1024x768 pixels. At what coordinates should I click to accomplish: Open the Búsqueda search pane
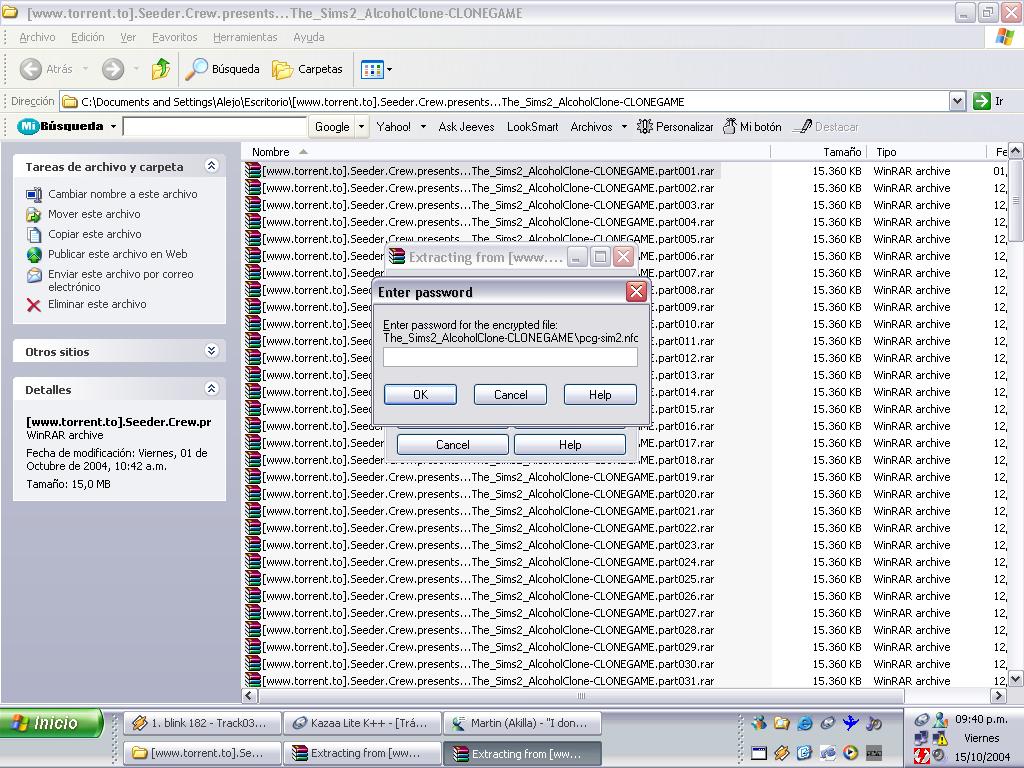[223, 69]
